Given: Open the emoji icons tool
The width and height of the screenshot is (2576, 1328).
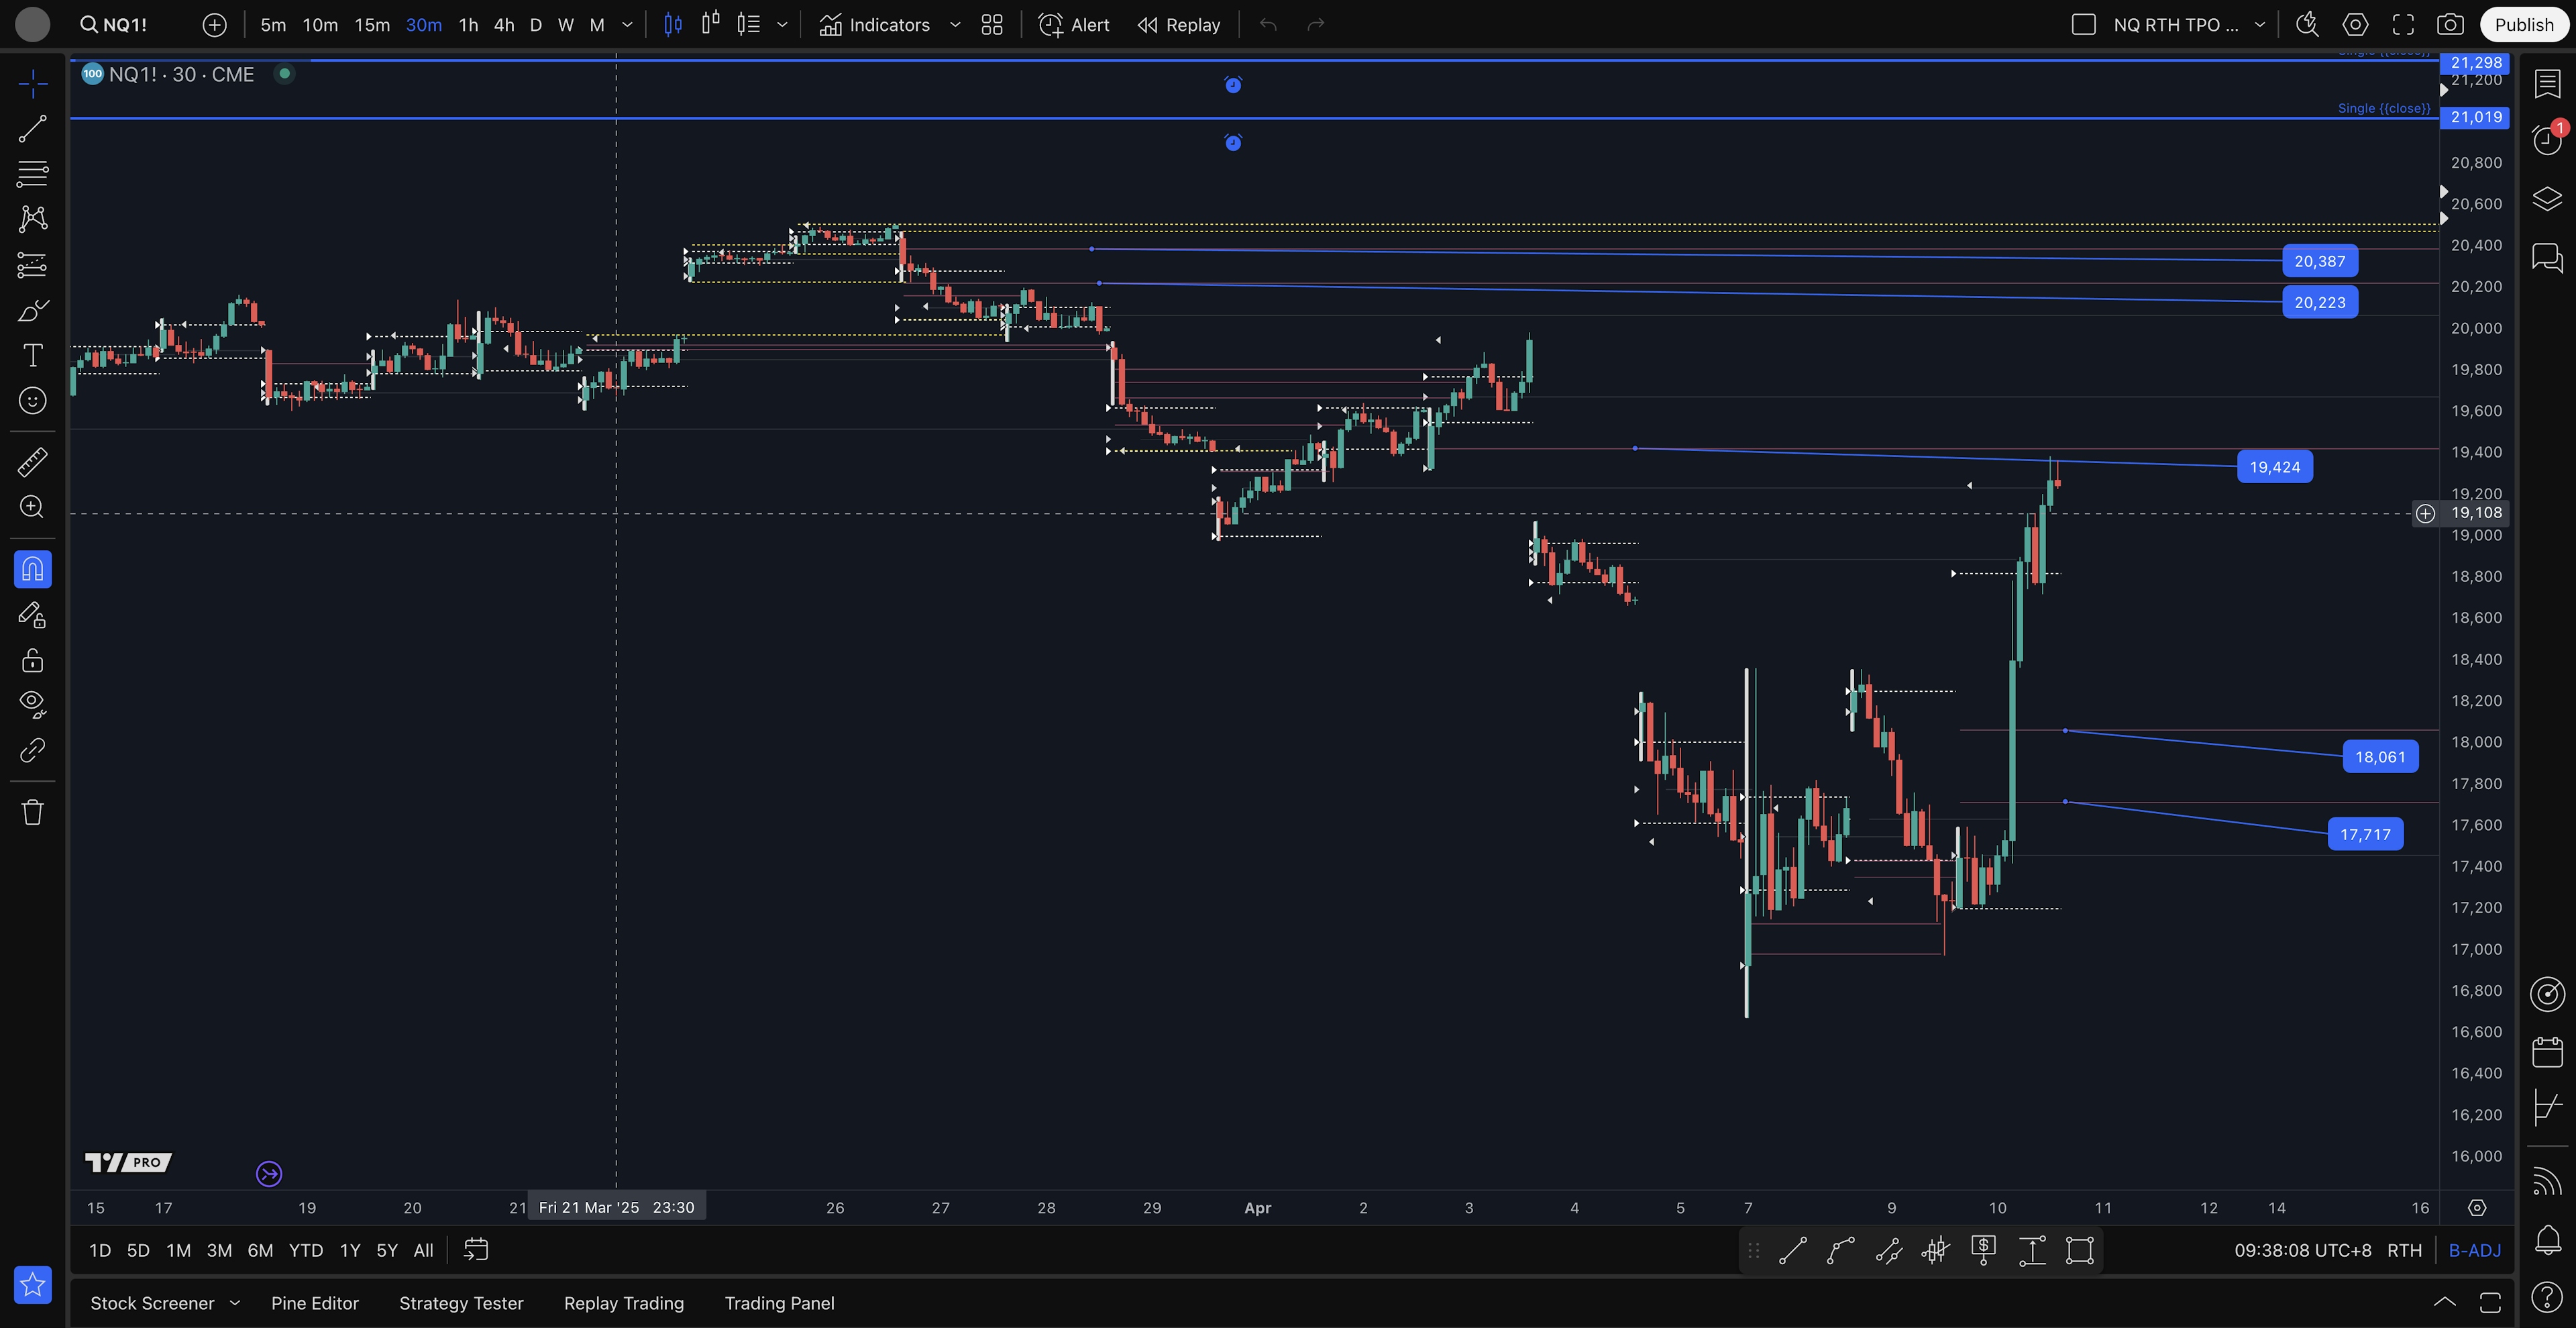Looking at the screenshot, I should tap(32, 401).
